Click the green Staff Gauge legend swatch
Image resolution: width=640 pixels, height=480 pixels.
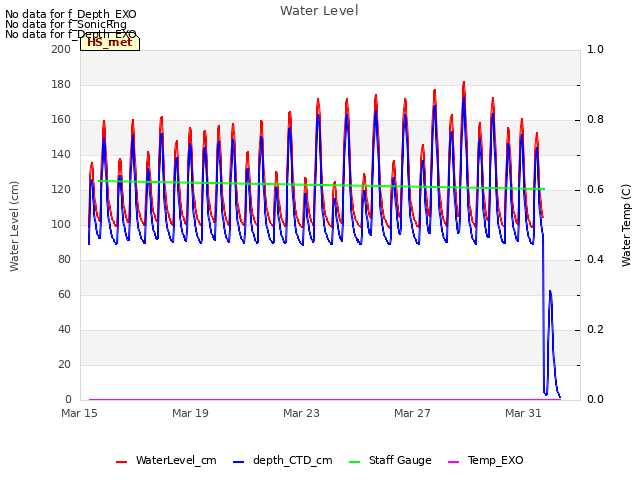pos(355,462)
